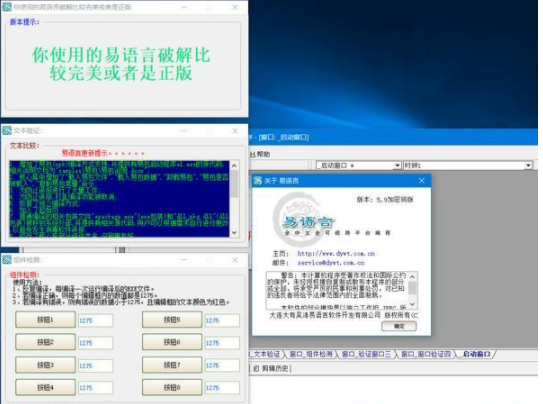Click the red 易语言更新提示 label

coord(103,153)
